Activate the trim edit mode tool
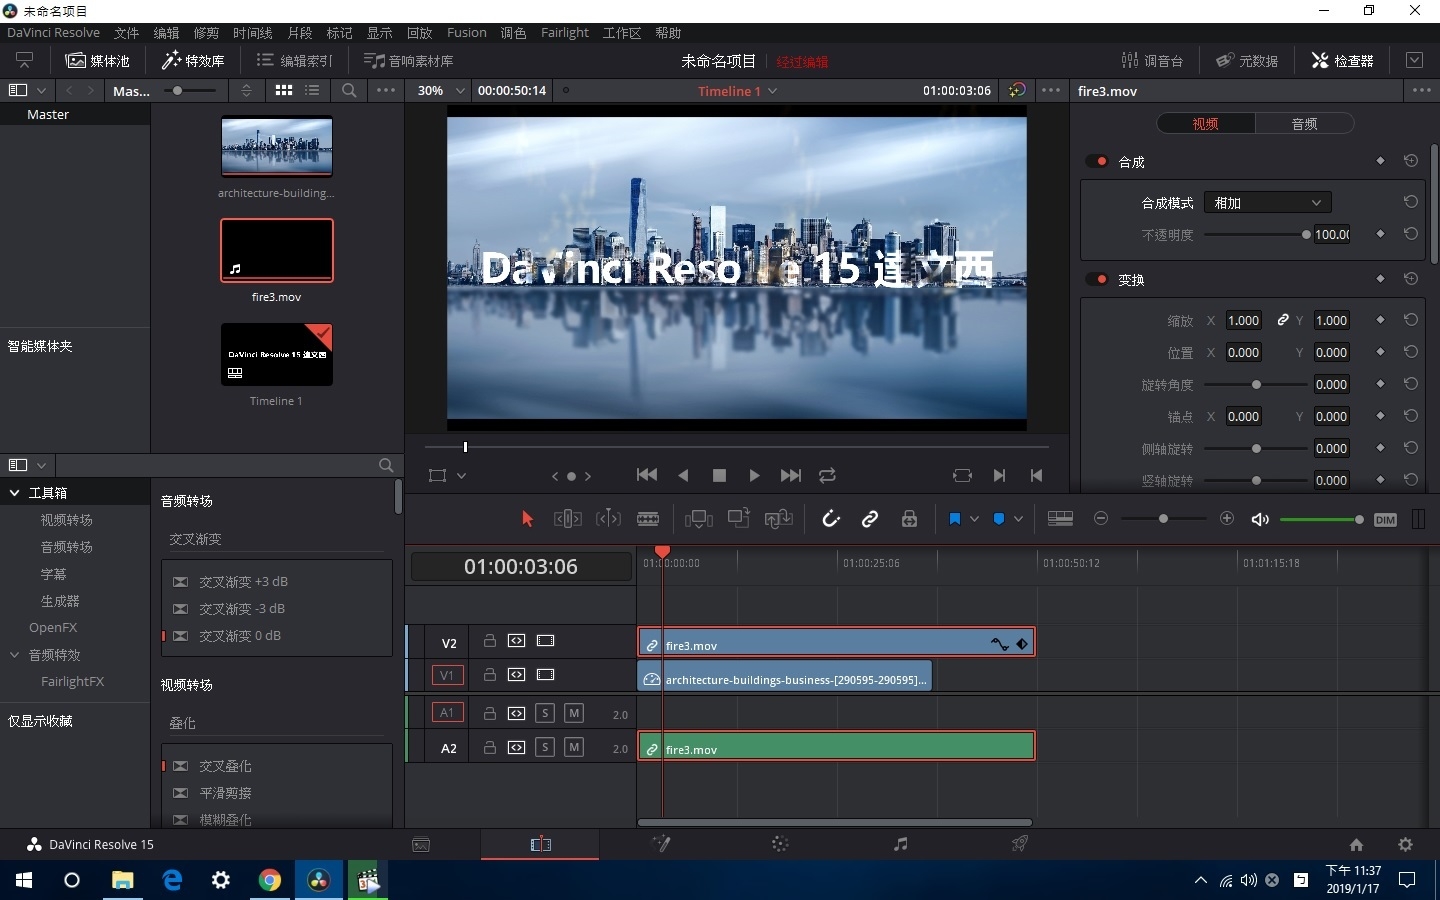 pos(567,519)
